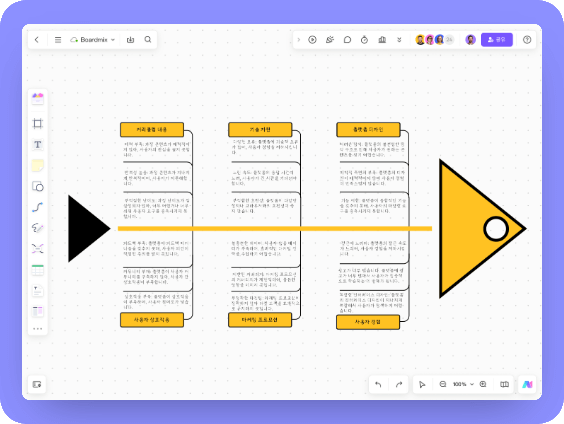564x424 pixels.
Task: Select the pen drawing tool
Action: pos(37,228)
